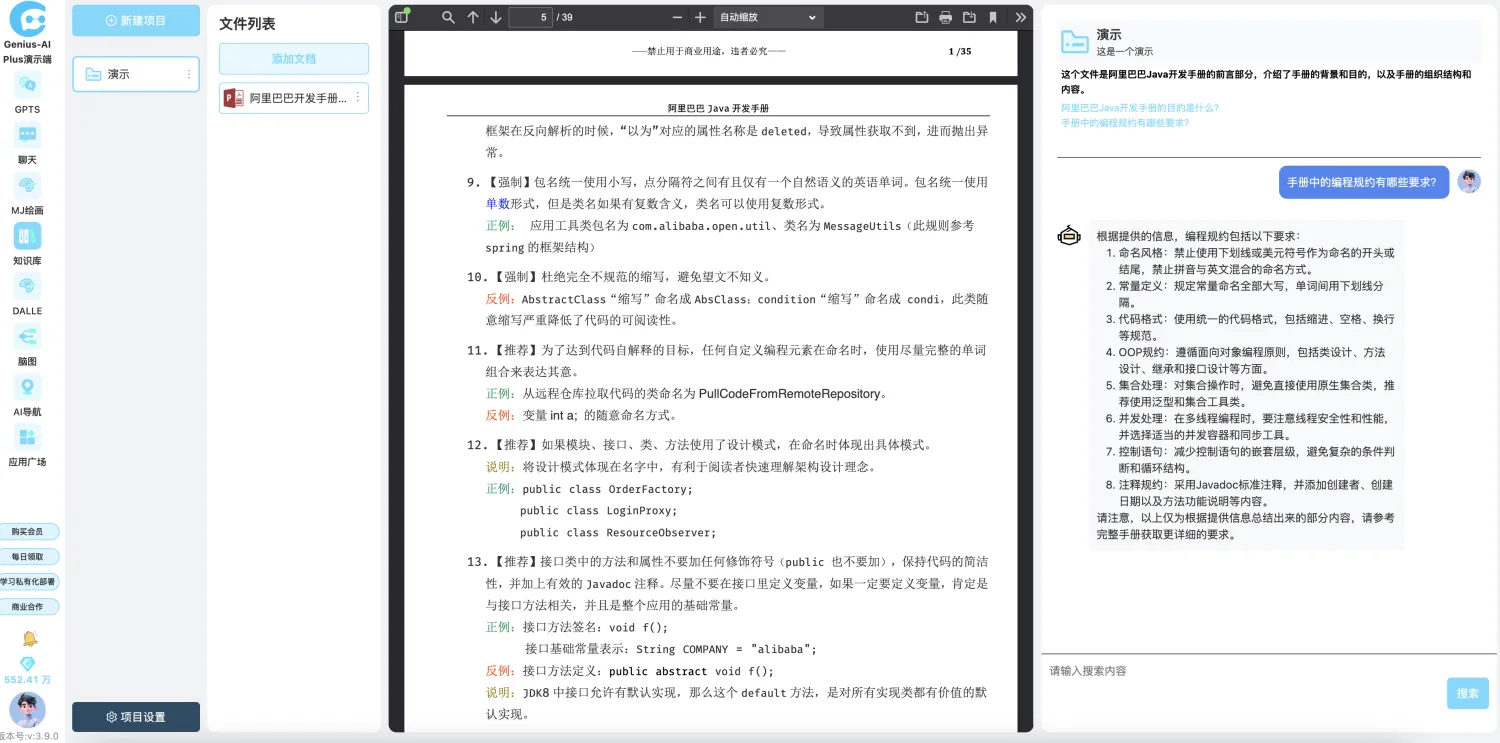The width and height of the screenshot is (1500, 743).
Task: Zoom out the PDF with minus
Action: coord(677,17)
